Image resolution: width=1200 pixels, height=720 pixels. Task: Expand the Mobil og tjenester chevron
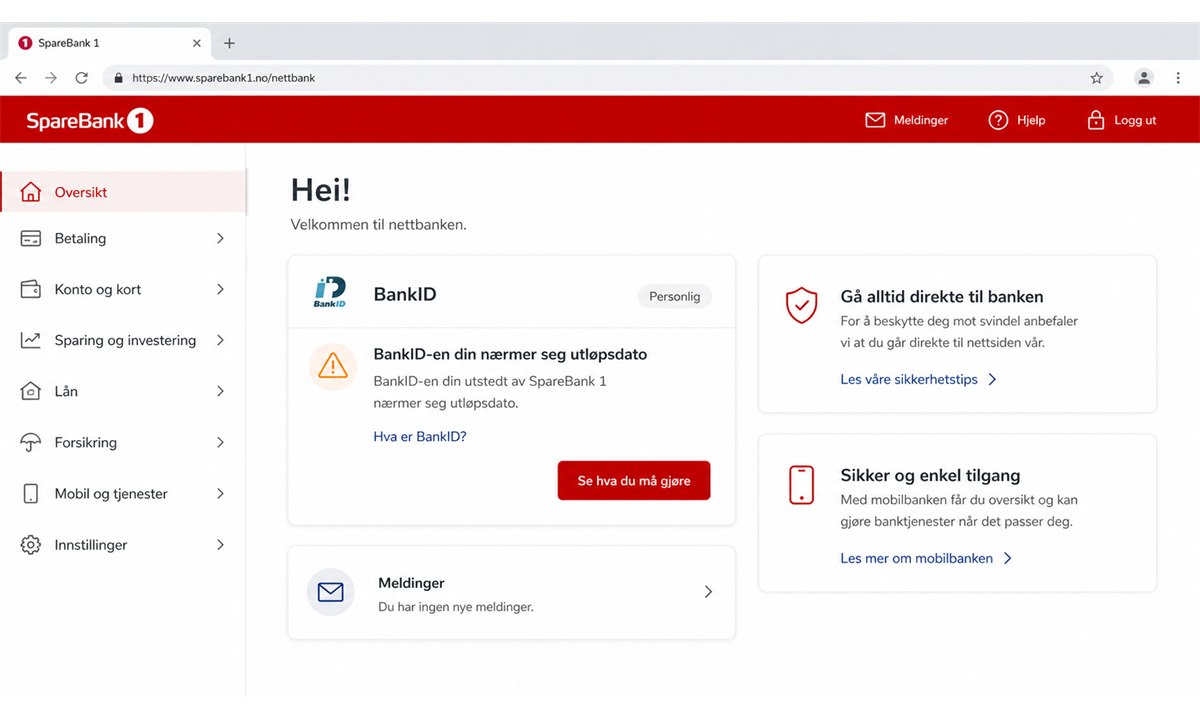coord(220,494)
